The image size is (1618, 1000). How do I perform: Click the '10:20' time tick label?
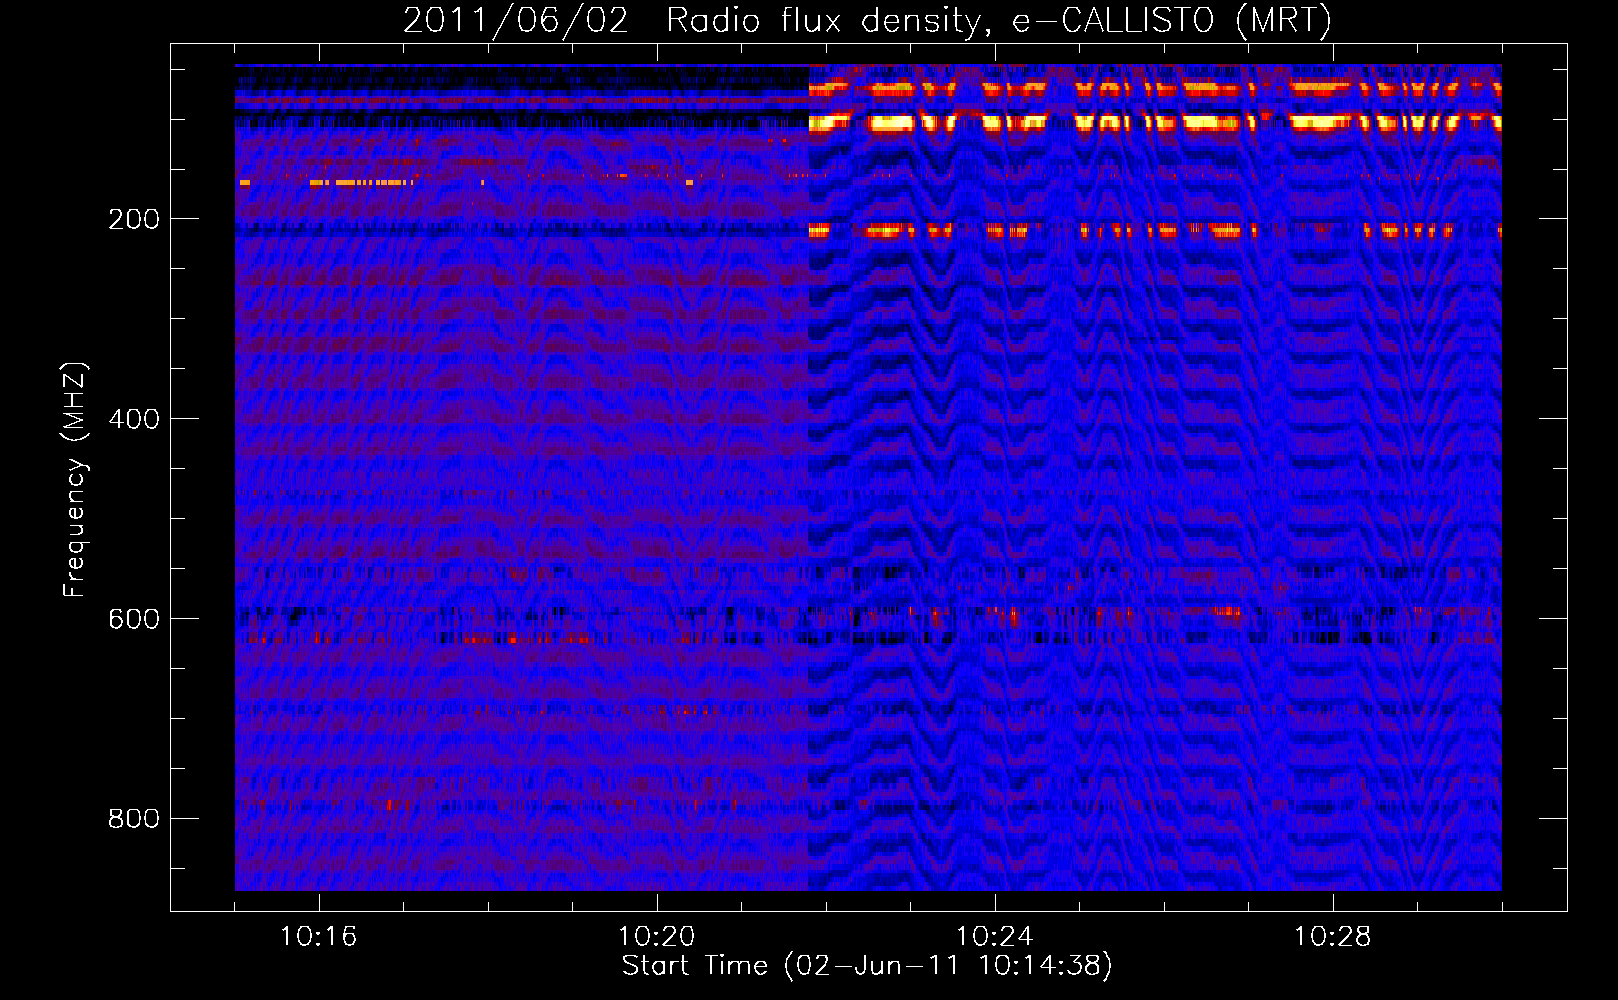pos(657,936)
